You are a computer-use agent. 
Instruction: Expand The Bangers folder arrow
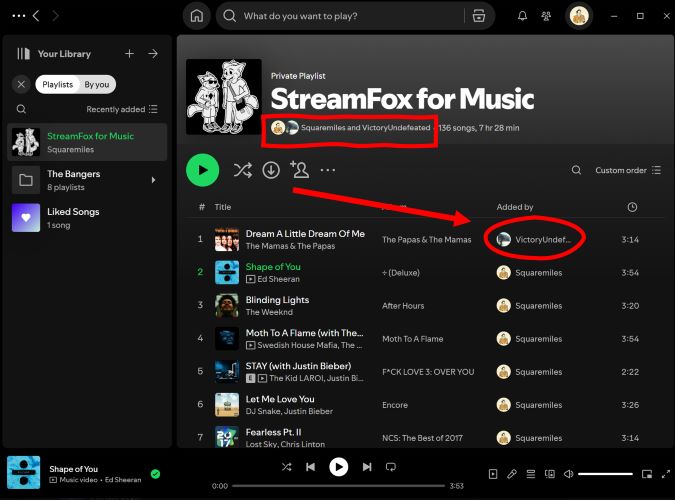153,180
